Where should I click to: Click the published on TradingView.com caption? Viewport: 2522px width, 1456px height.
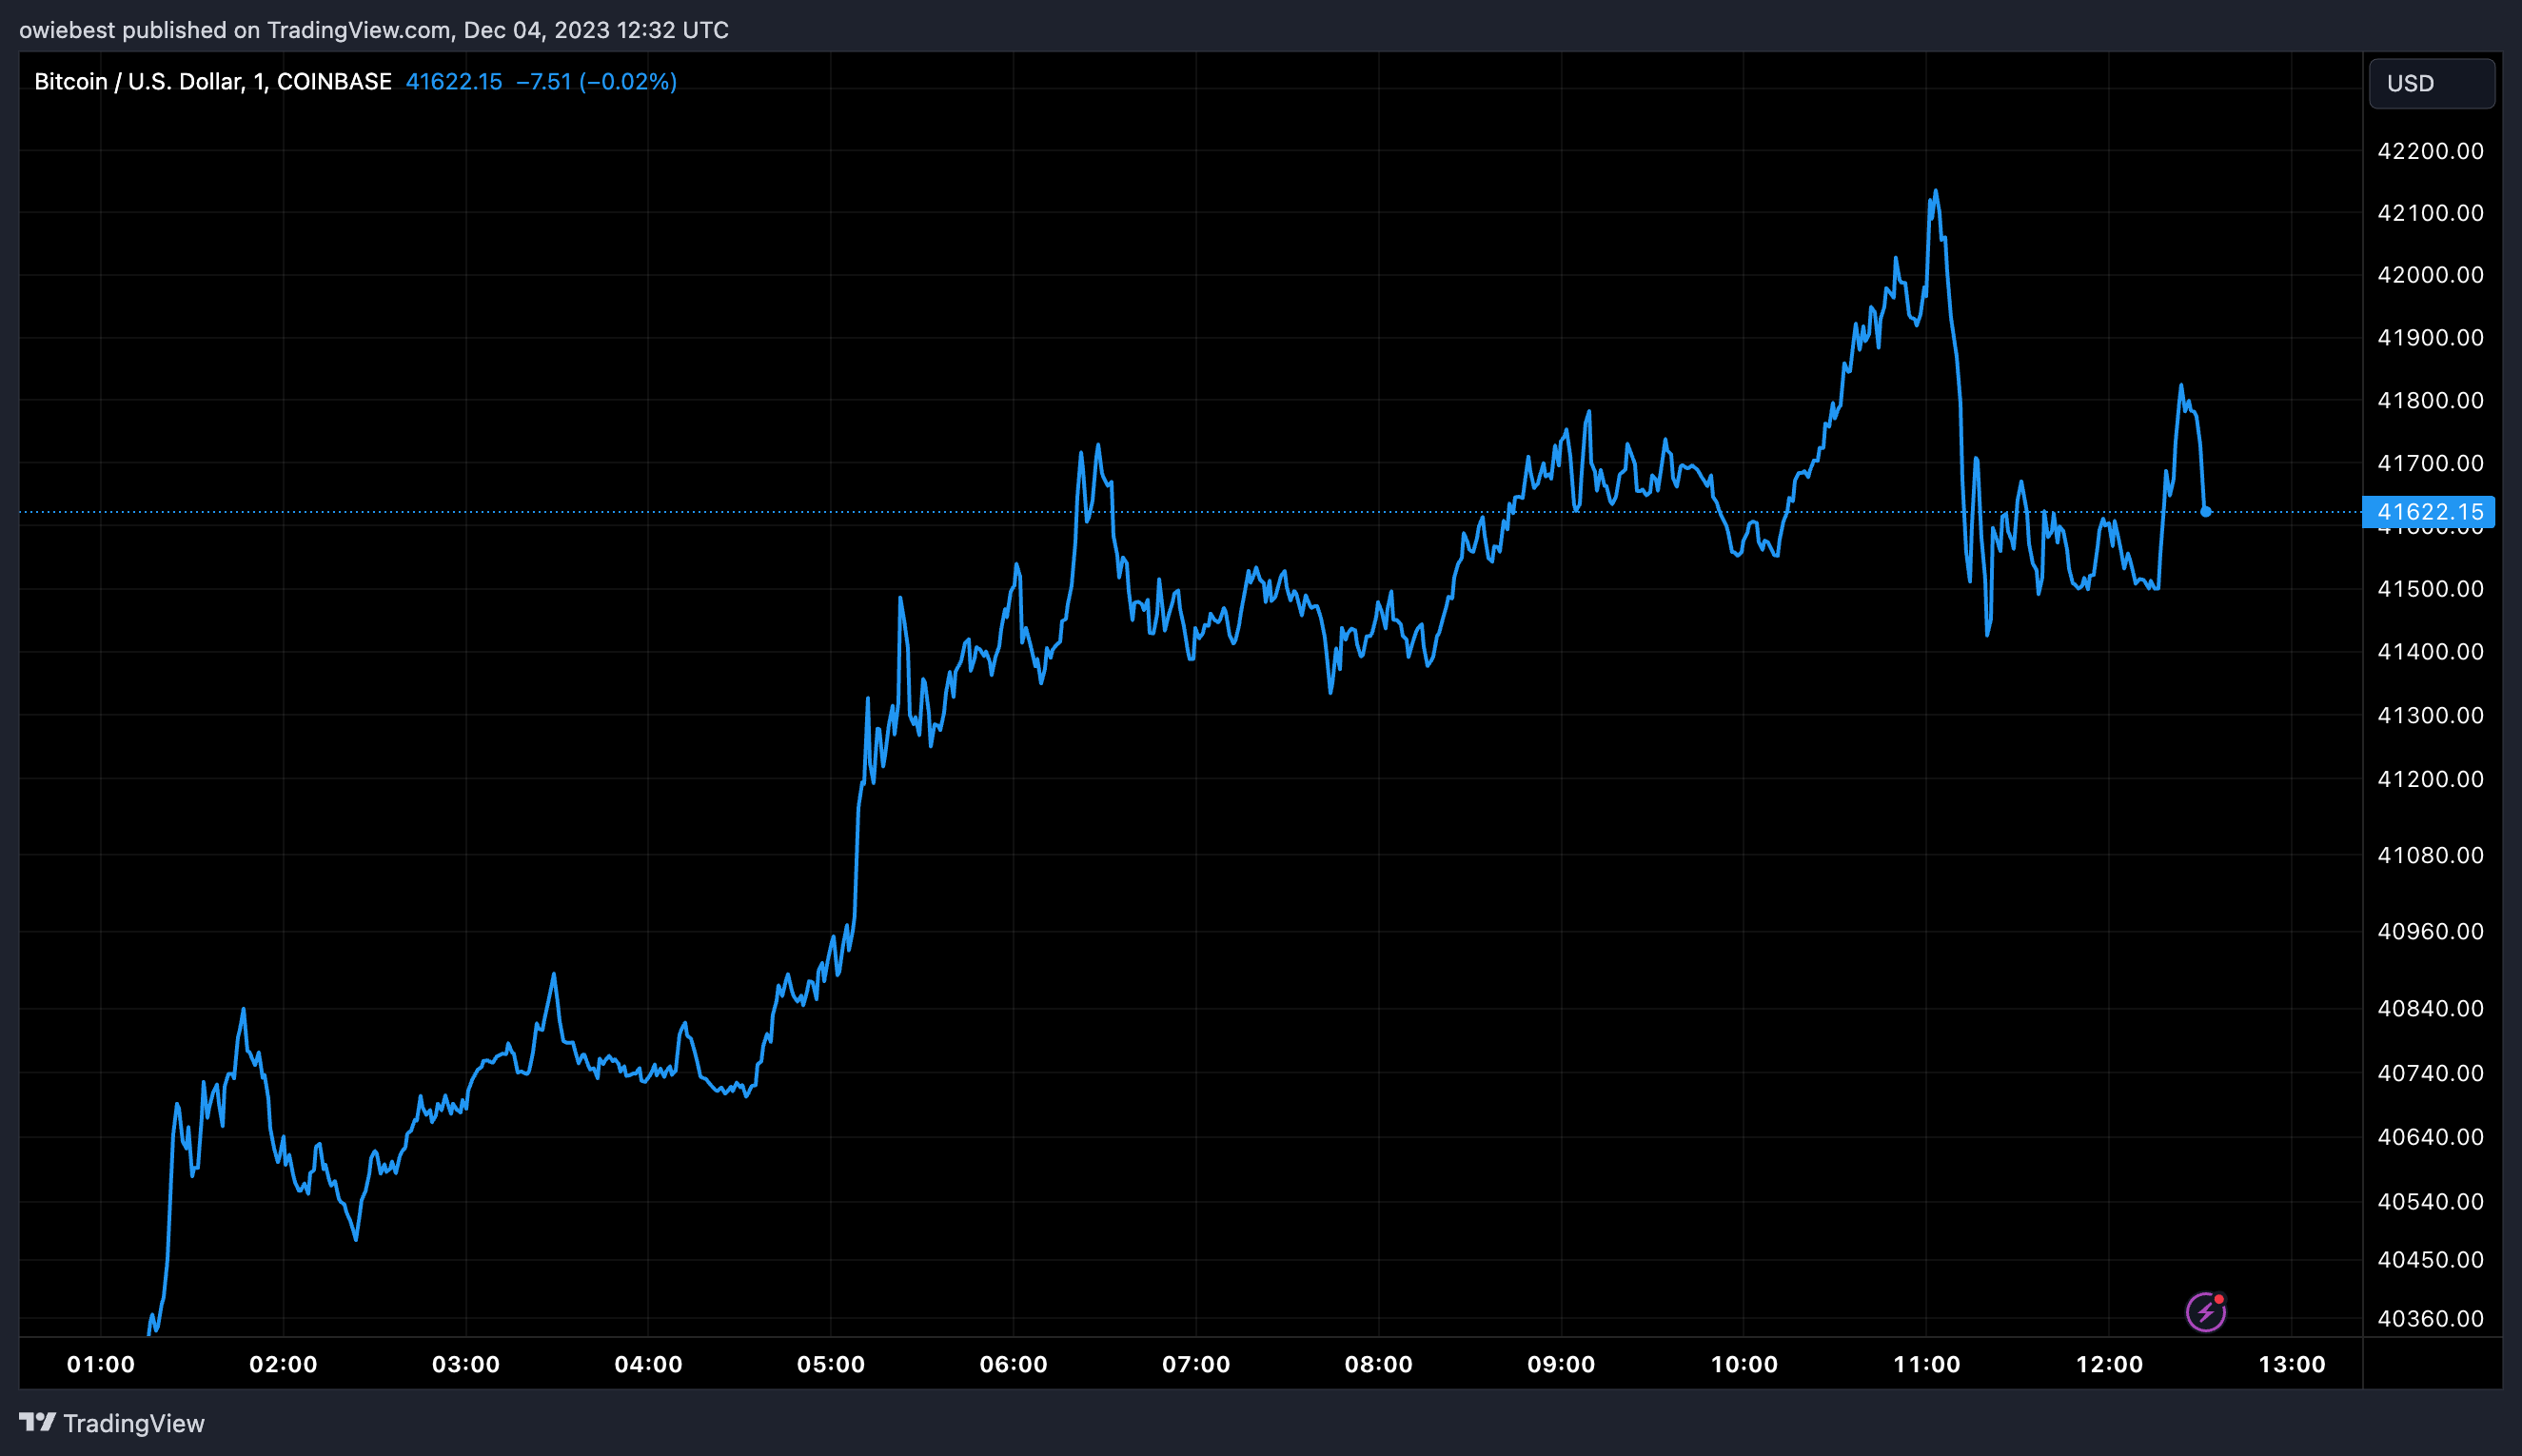(x=373, y=30)
